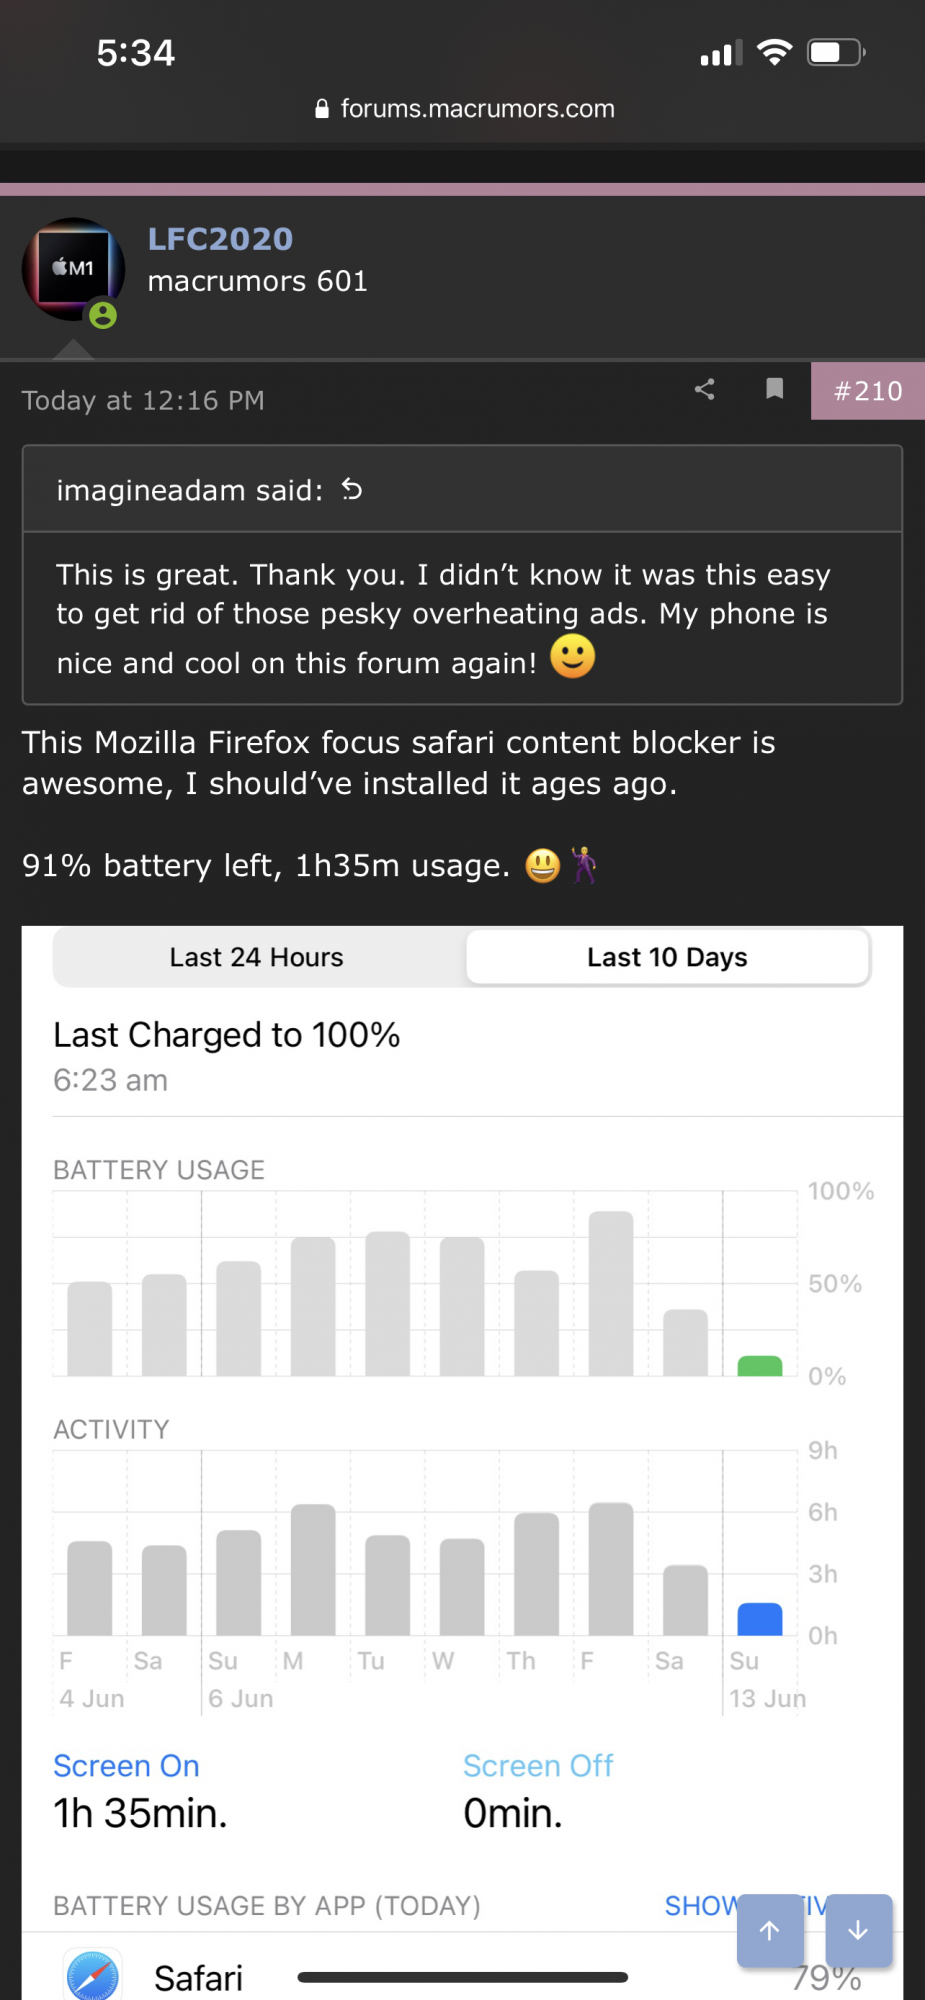Tap the padlock icon in address bar
The height and width of the screenshot is (2000, 925).
tap(322, 109)
